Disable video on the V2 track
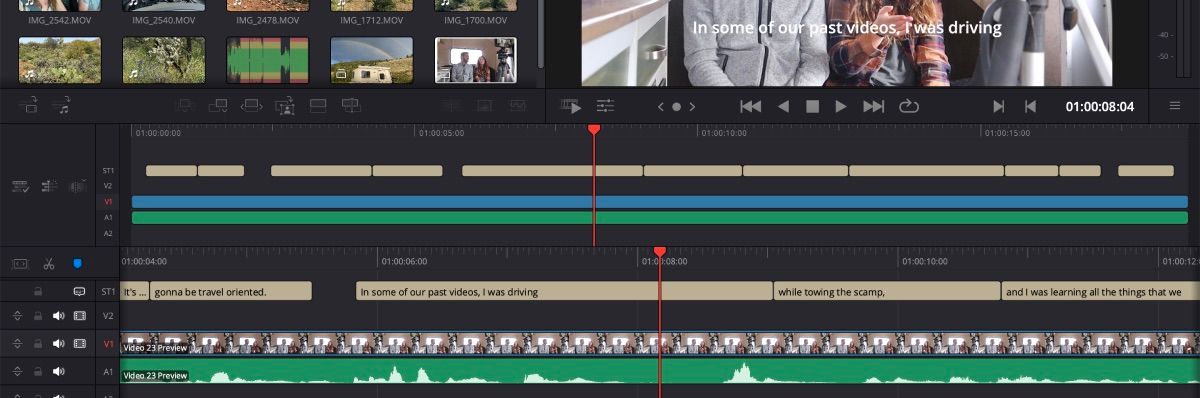Screen dimensions: 1200x398 click(x=80, y=315)
